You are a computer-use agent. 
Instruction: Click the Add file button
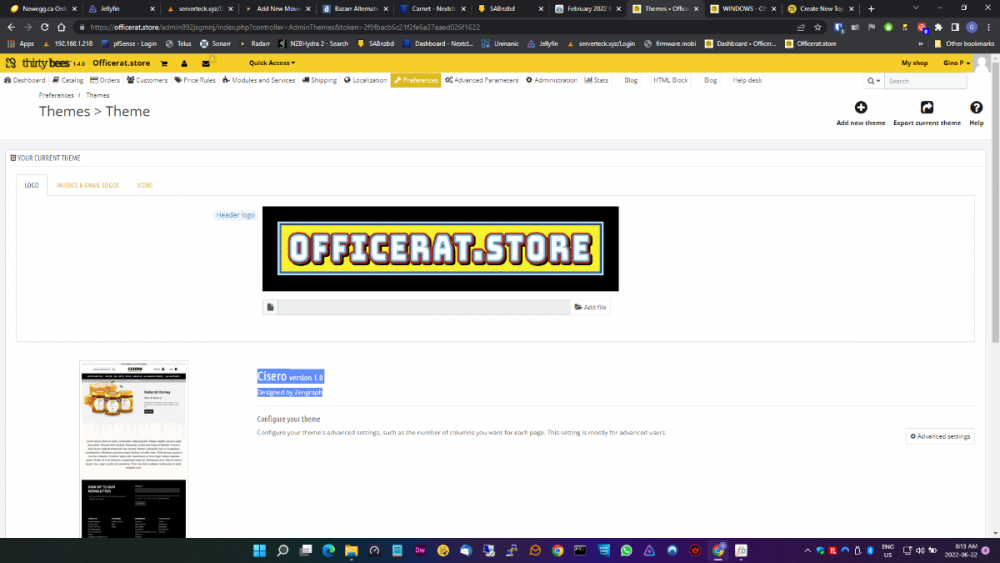click(590, 307)
